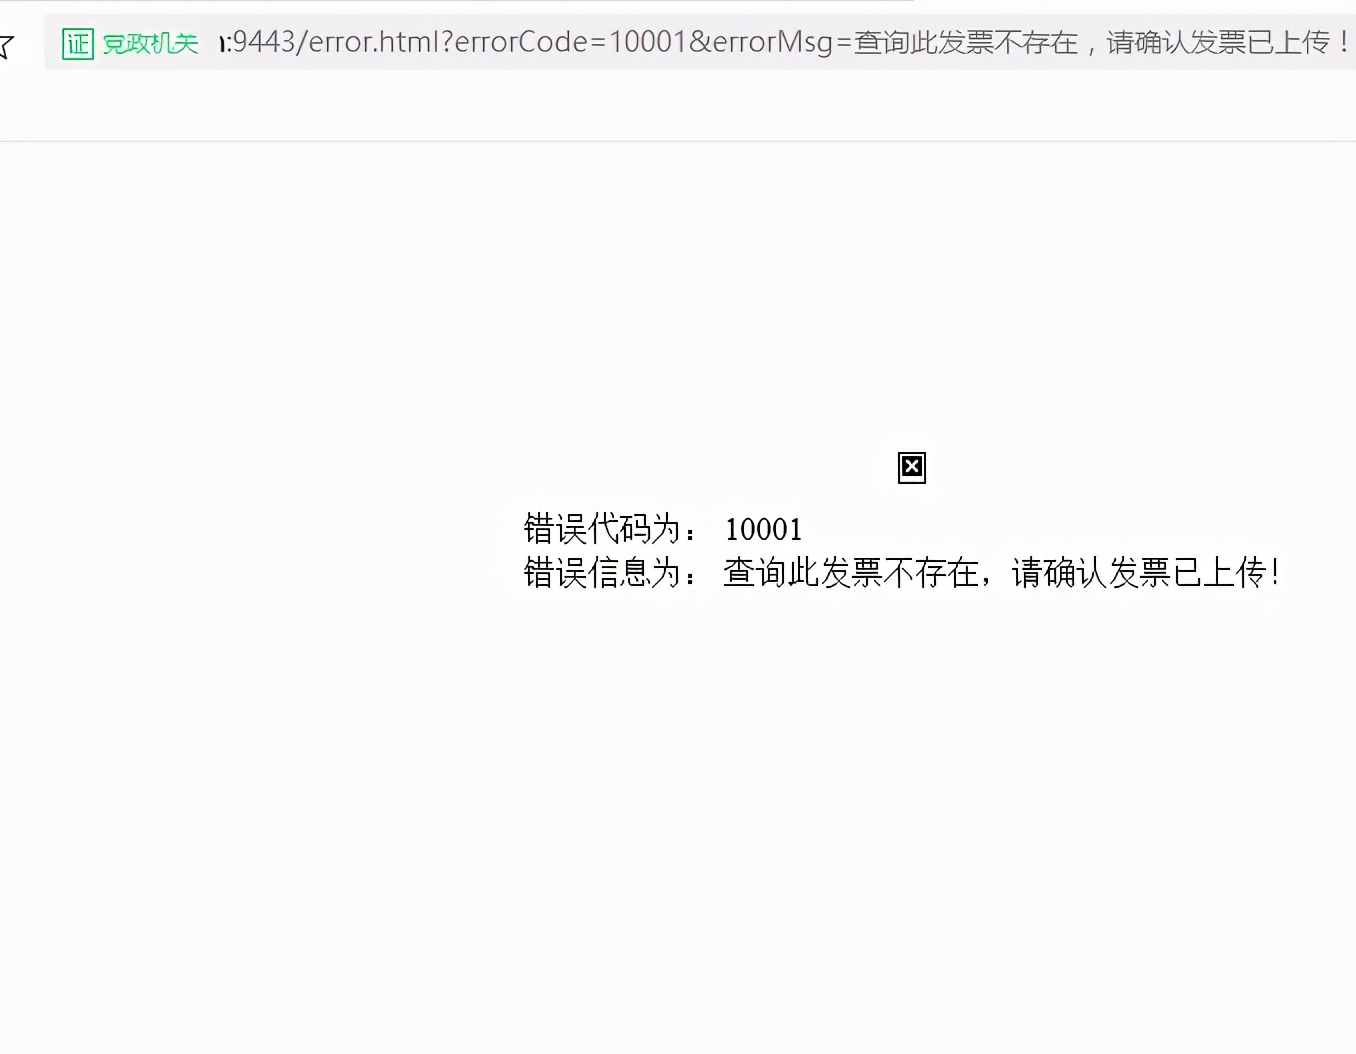Click the gray divider line below the header
This screenshot has width=1356, height=1054.
coord(678,141)
